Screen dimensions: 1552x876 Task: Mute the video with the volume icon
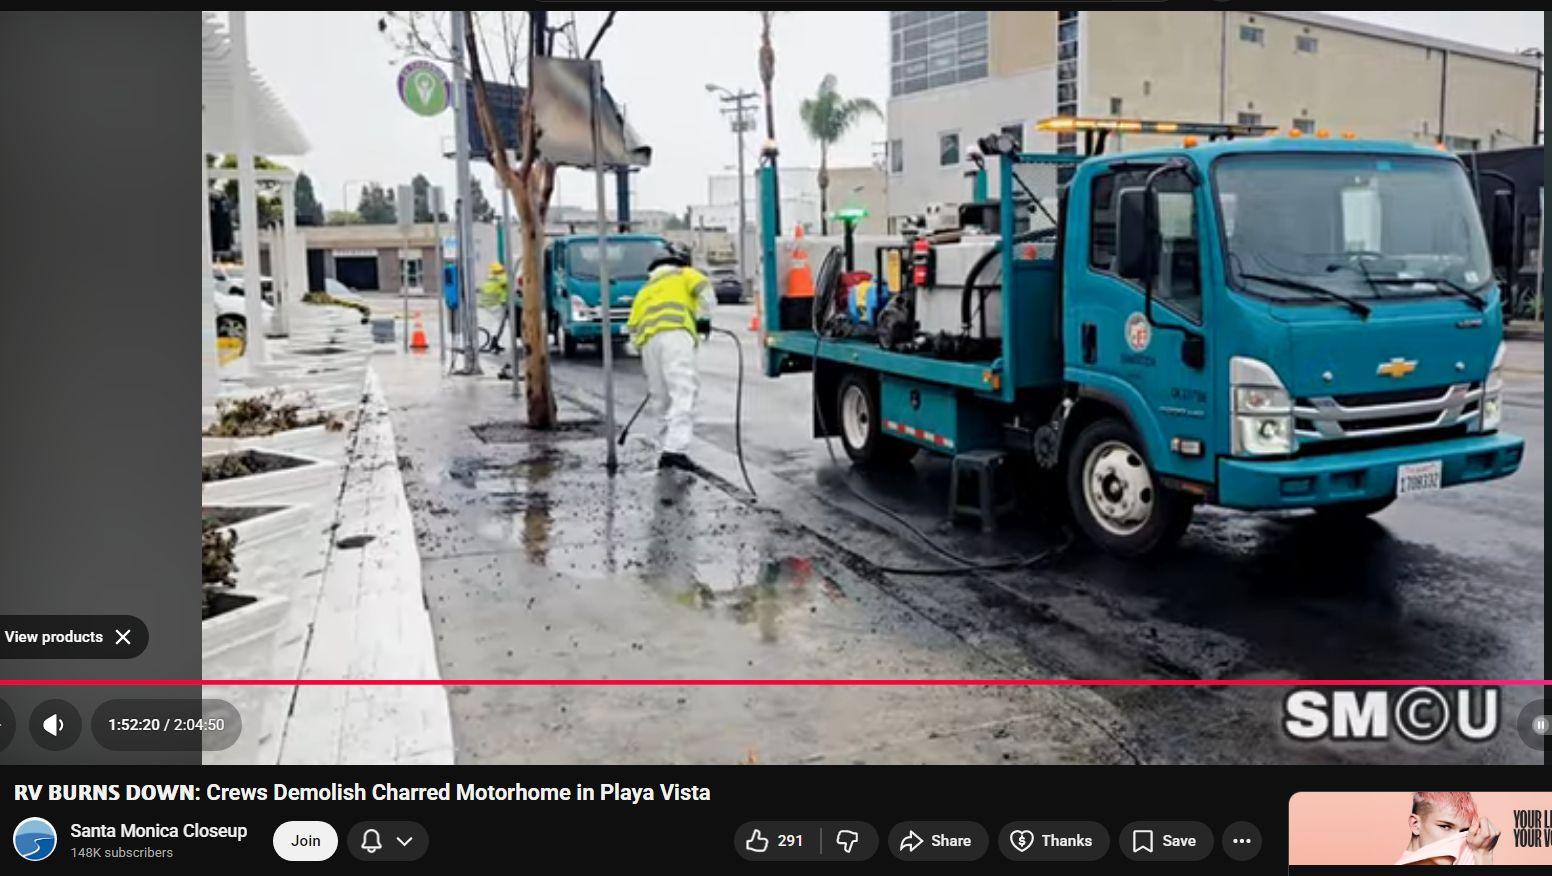coord(55,725)
